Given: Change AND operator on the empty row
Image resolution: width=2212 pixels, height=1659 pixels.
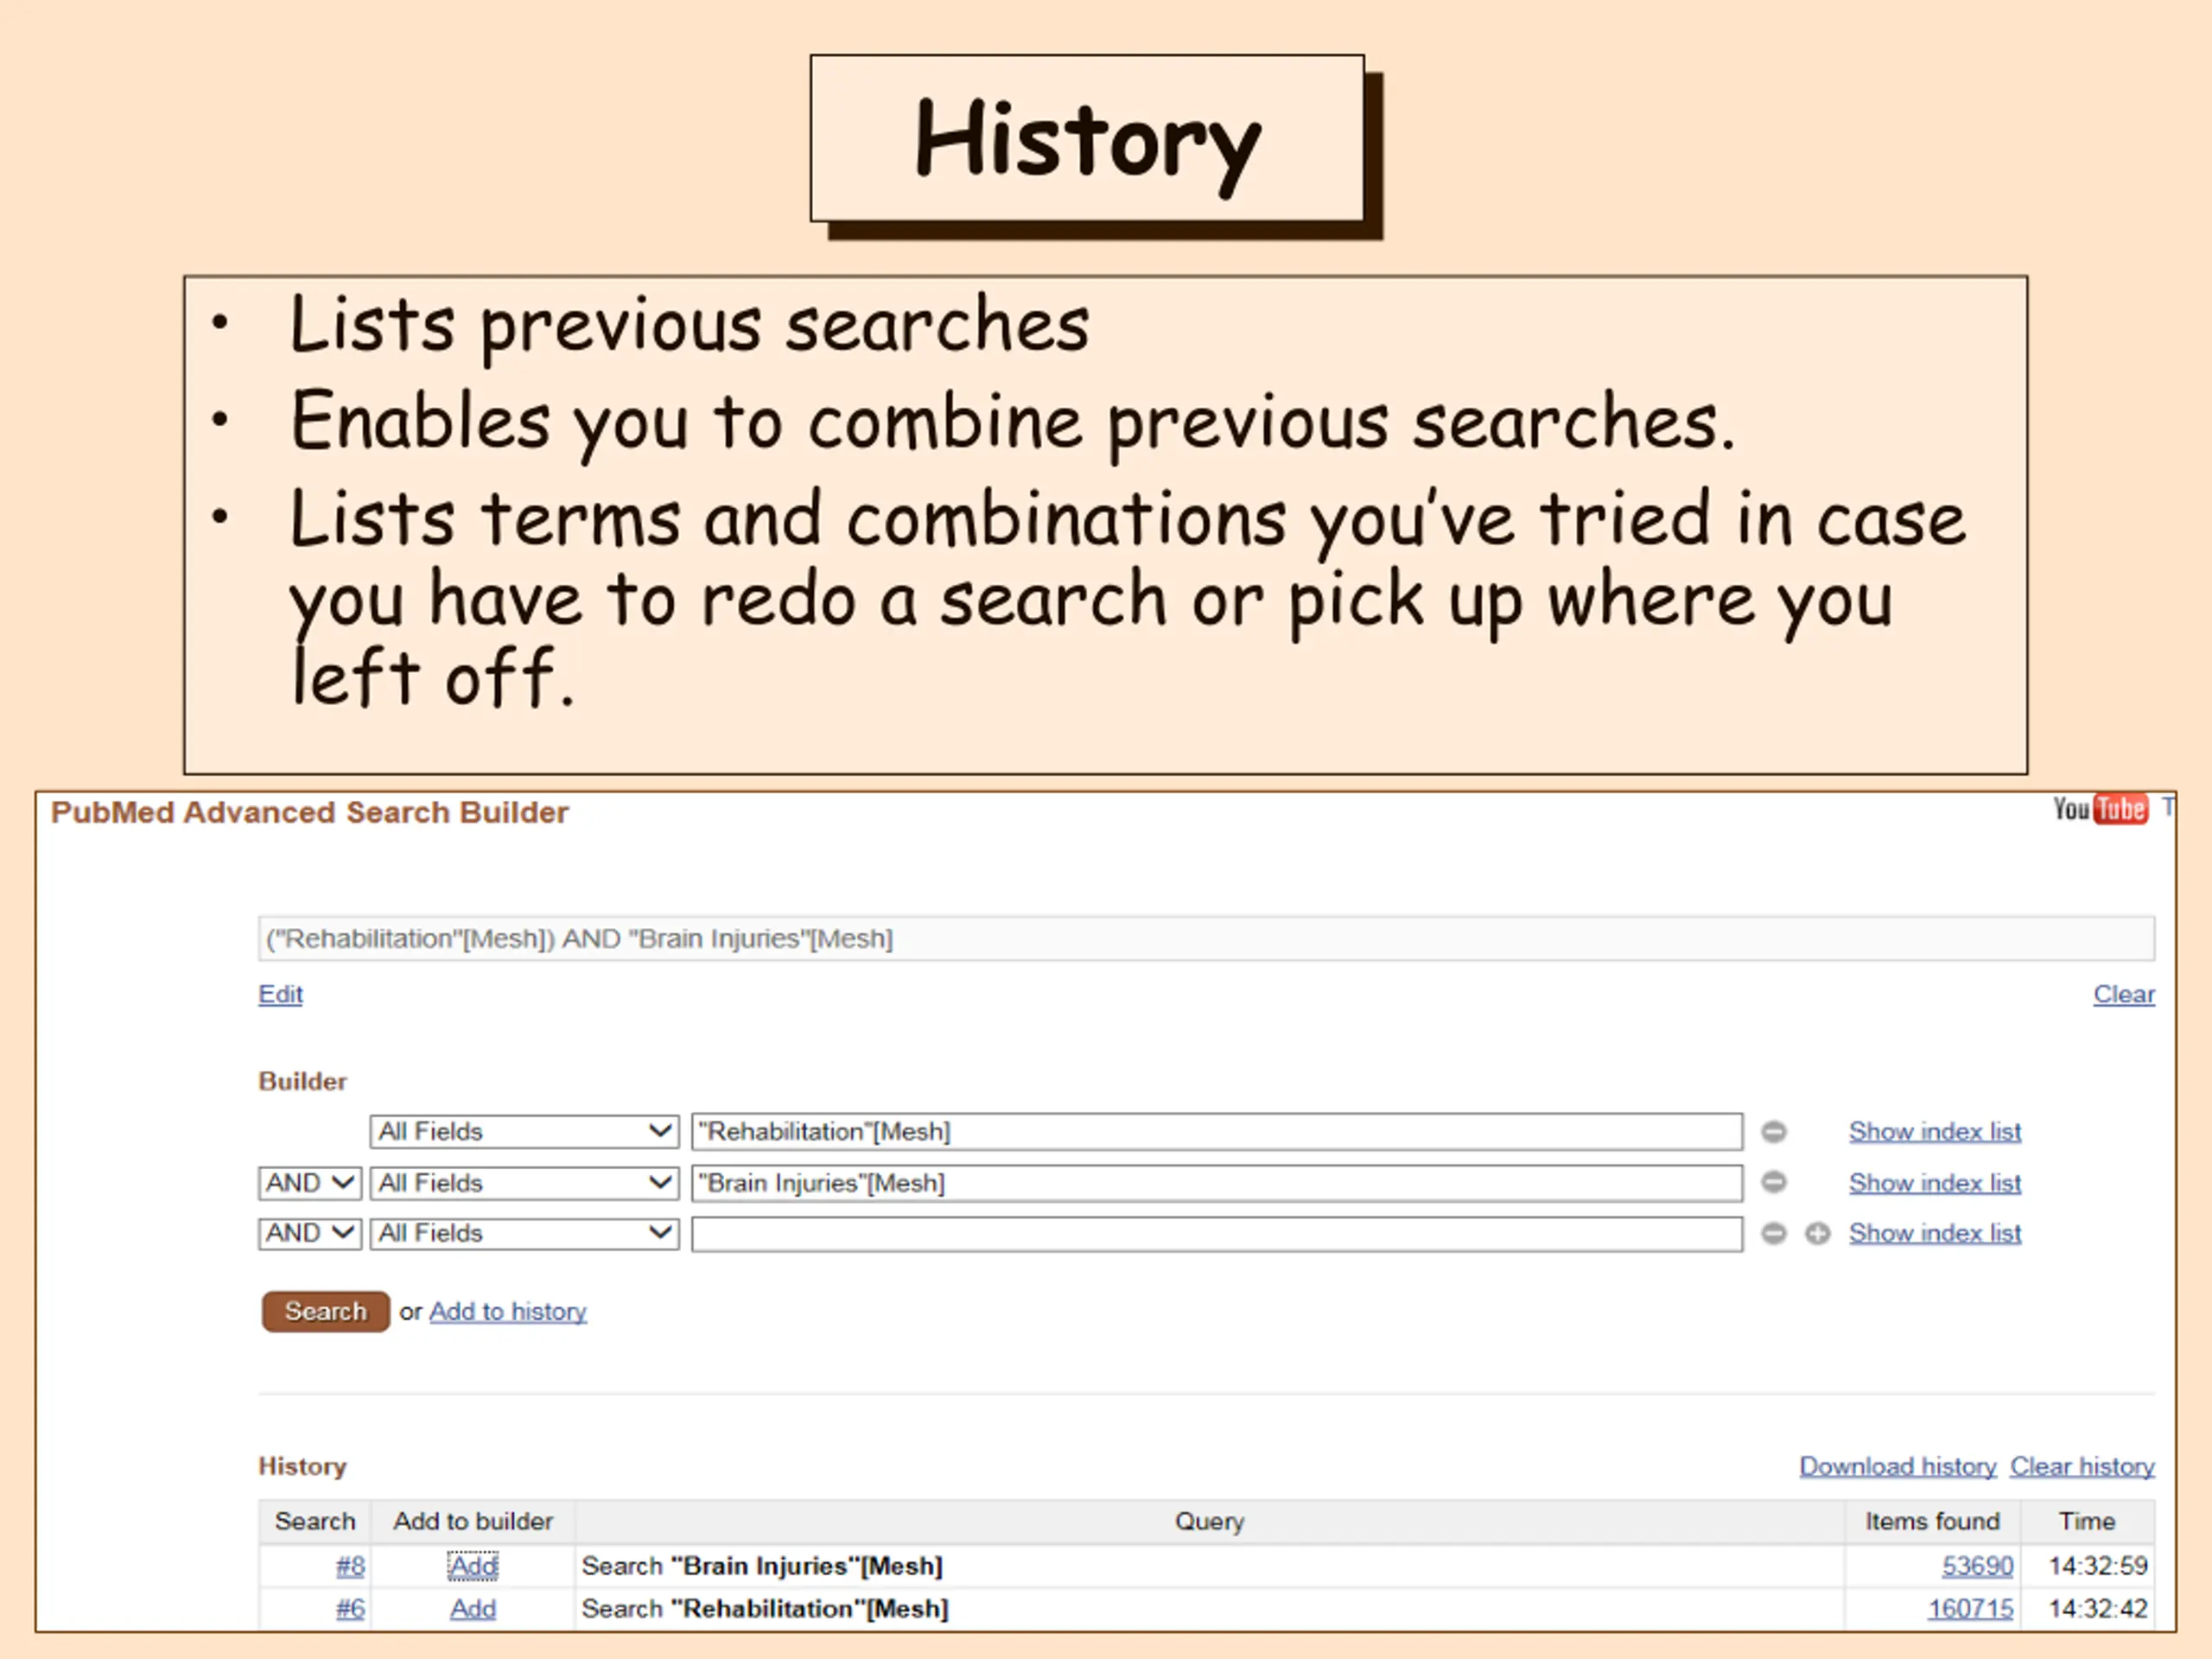Looking at the screenshot, I should pos(309,1233).
